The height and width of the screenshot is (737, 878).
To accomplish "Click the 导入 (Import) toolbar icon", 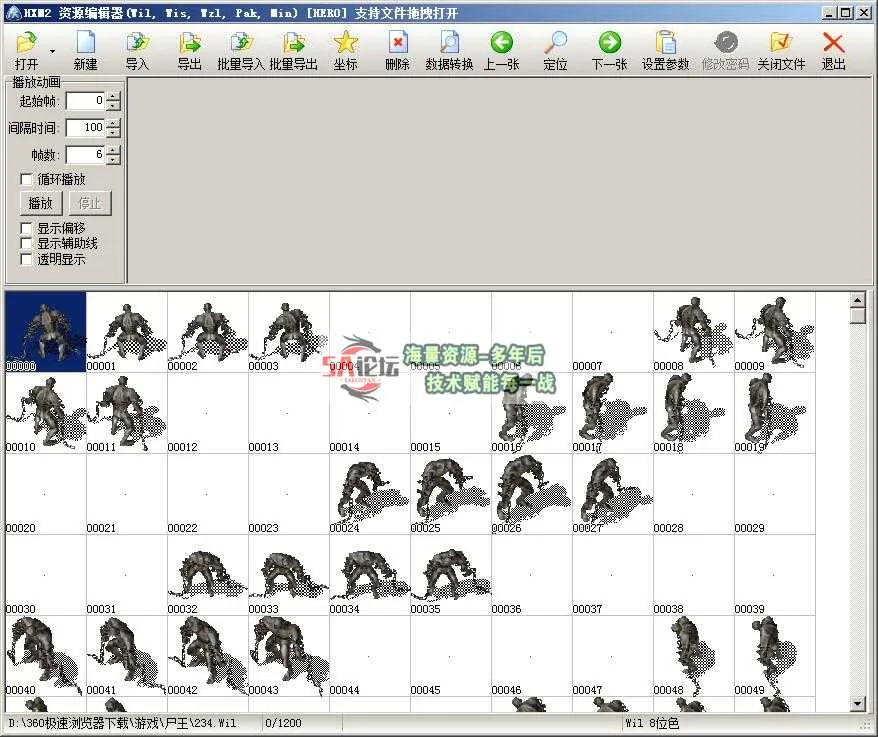I will tap(137, 44).
